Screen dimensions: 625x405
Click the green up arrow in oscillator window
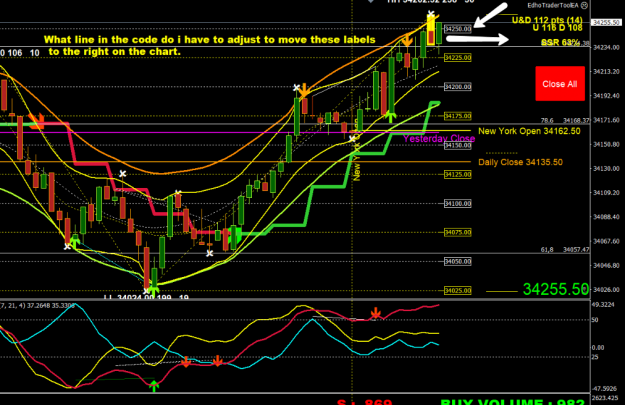(x=154, y=386)
